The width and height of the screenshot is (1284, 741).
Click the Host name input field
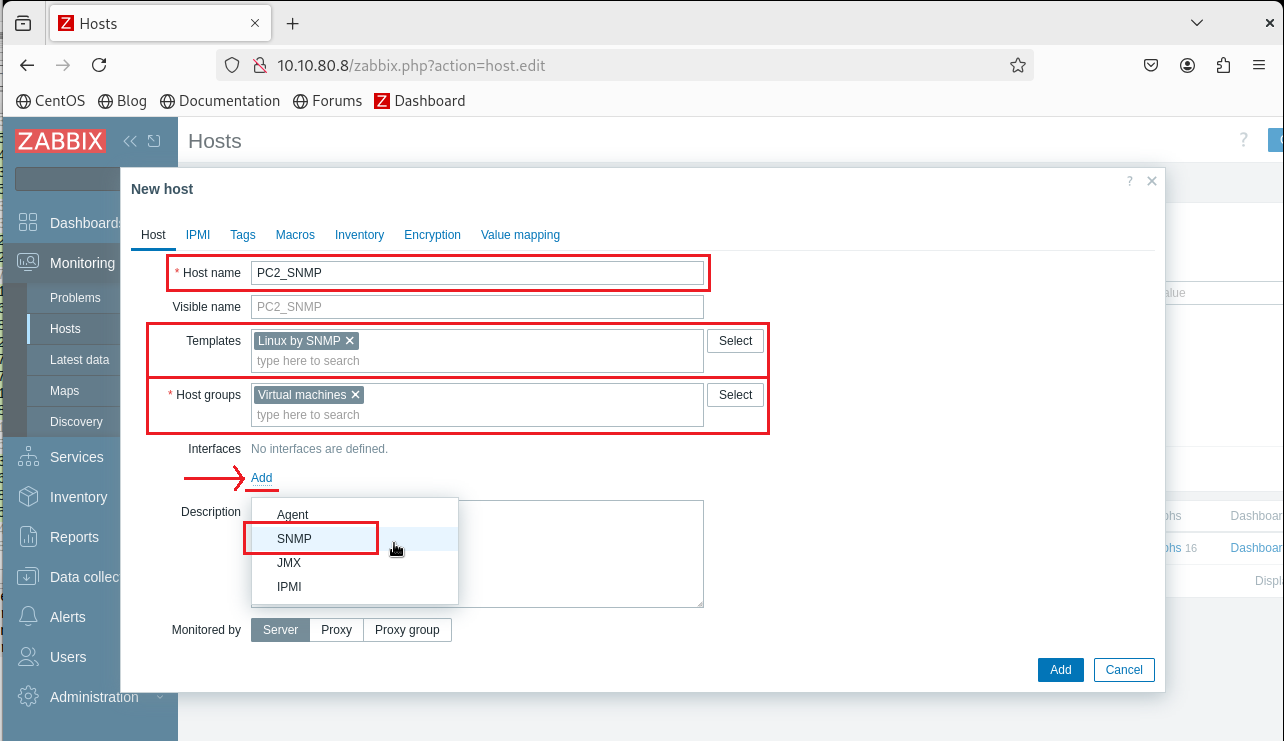pyautogui.click(x=477, y=273)
